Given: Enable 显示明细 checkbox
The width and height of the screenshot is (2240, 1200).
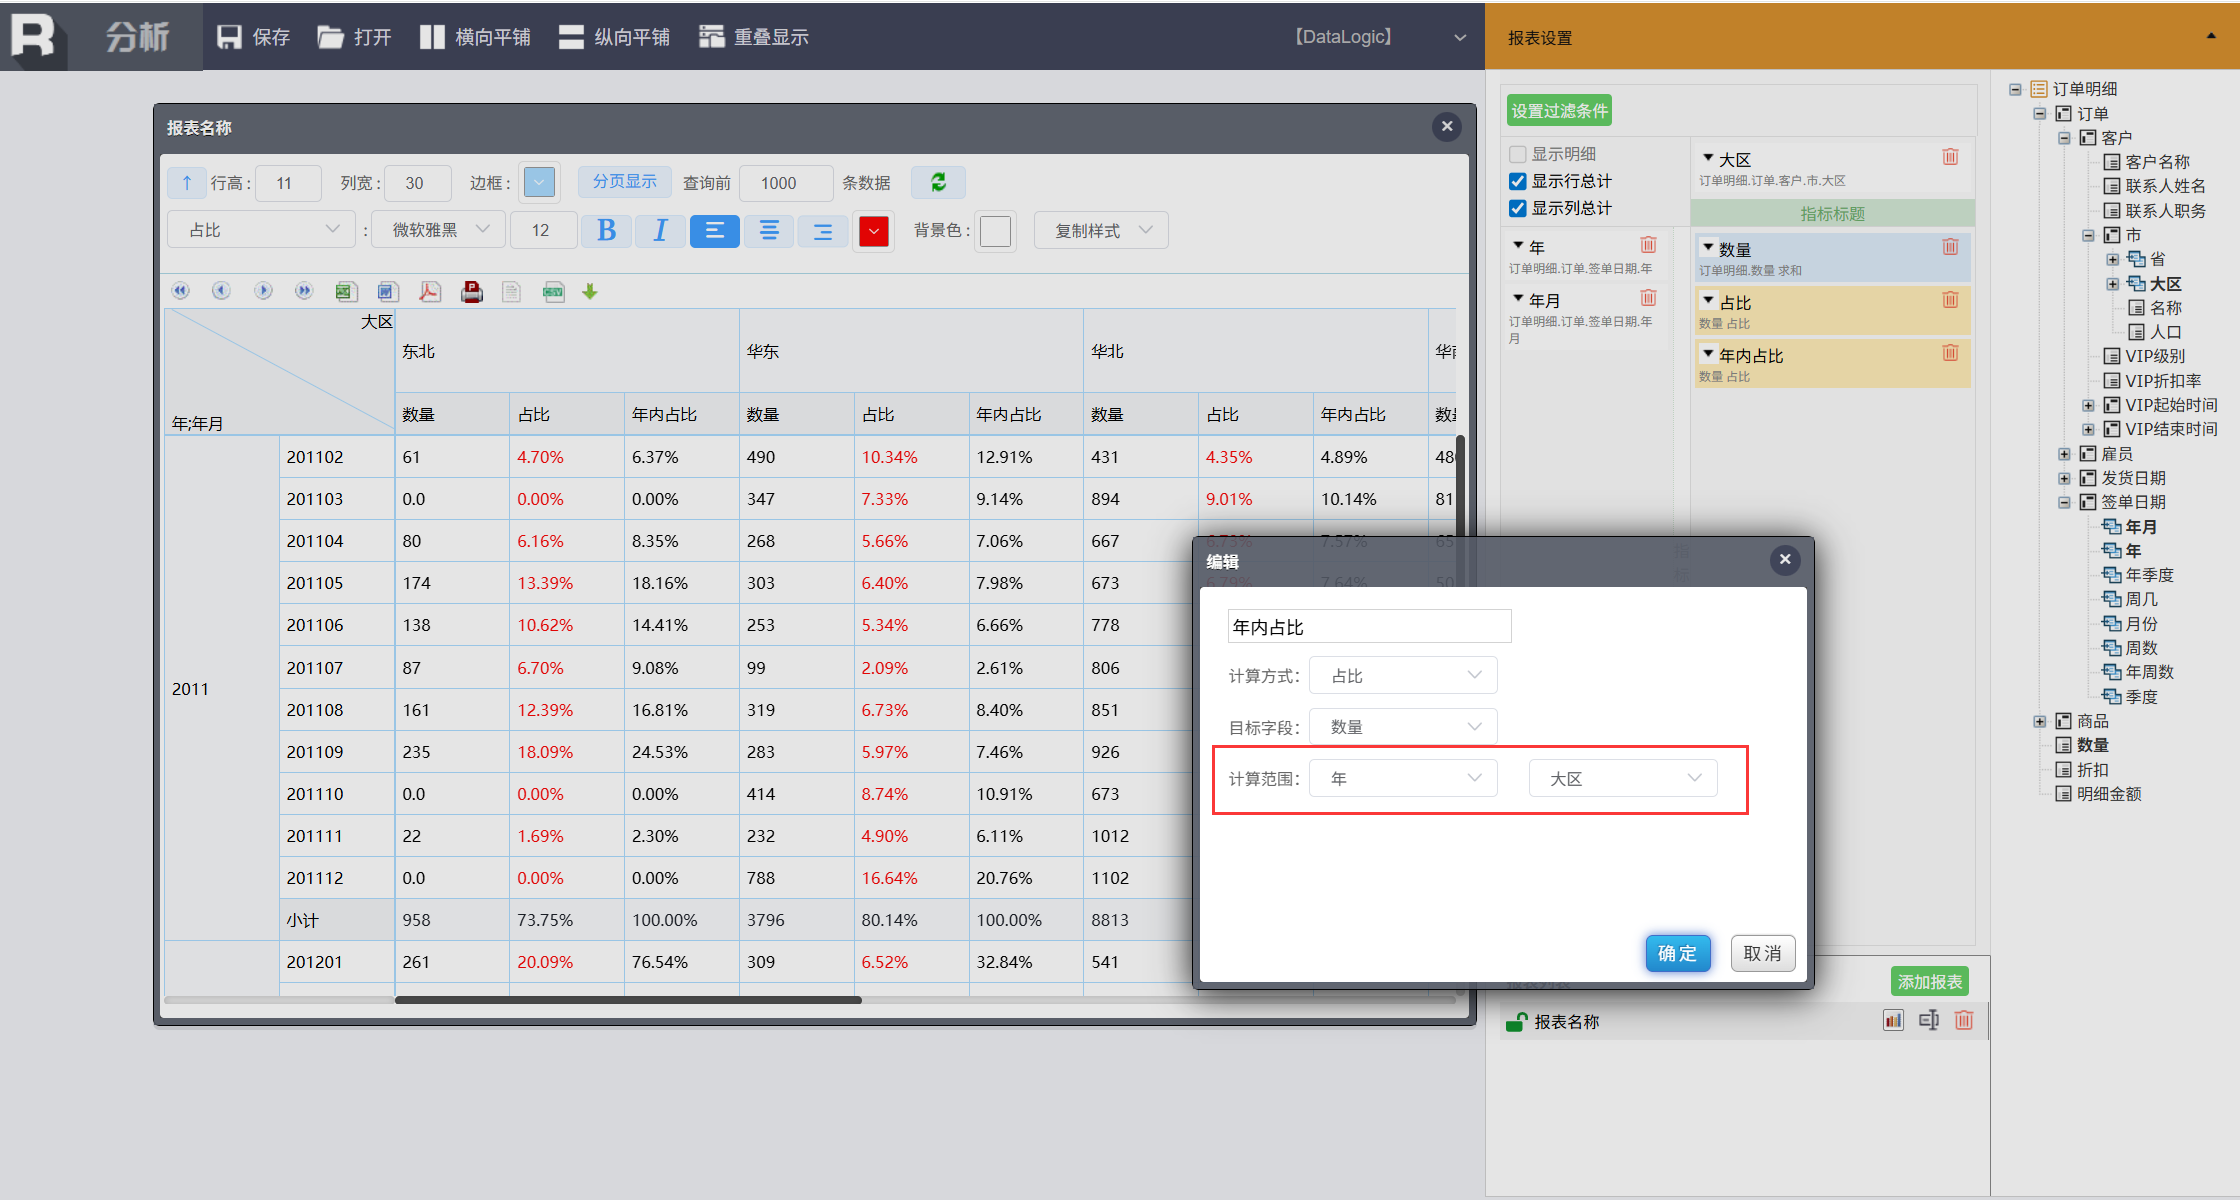Looking at the screenshot, I should point(1518,154).
